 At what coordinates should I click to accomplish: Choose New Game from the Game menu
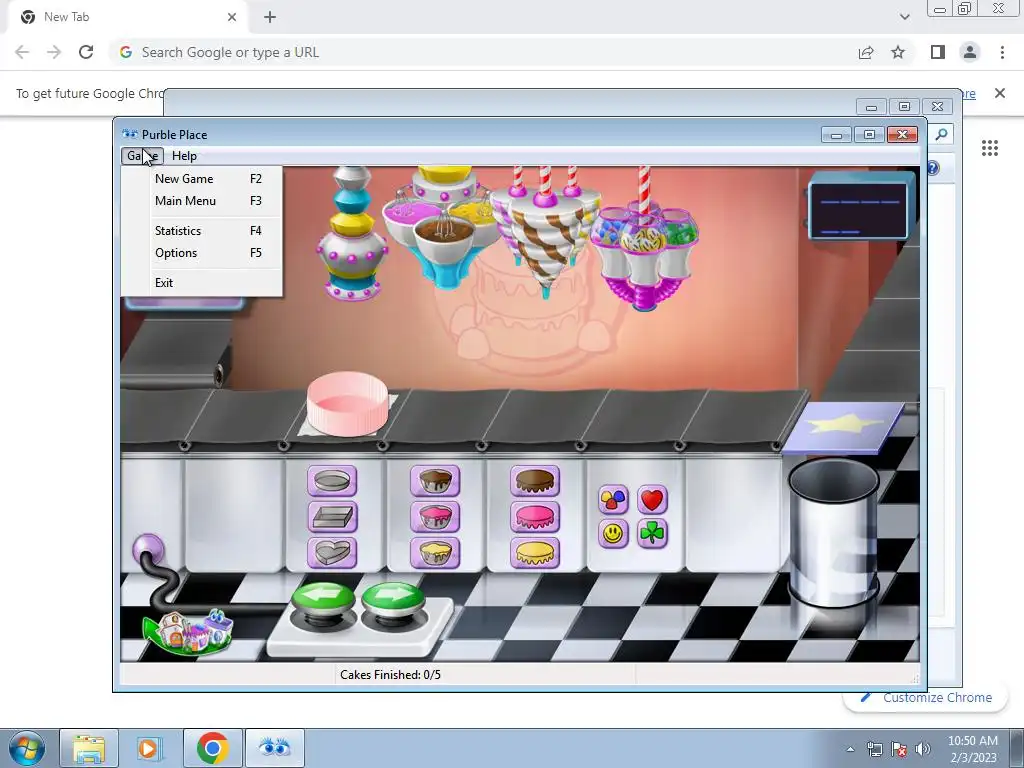click(x=202, y=179)
